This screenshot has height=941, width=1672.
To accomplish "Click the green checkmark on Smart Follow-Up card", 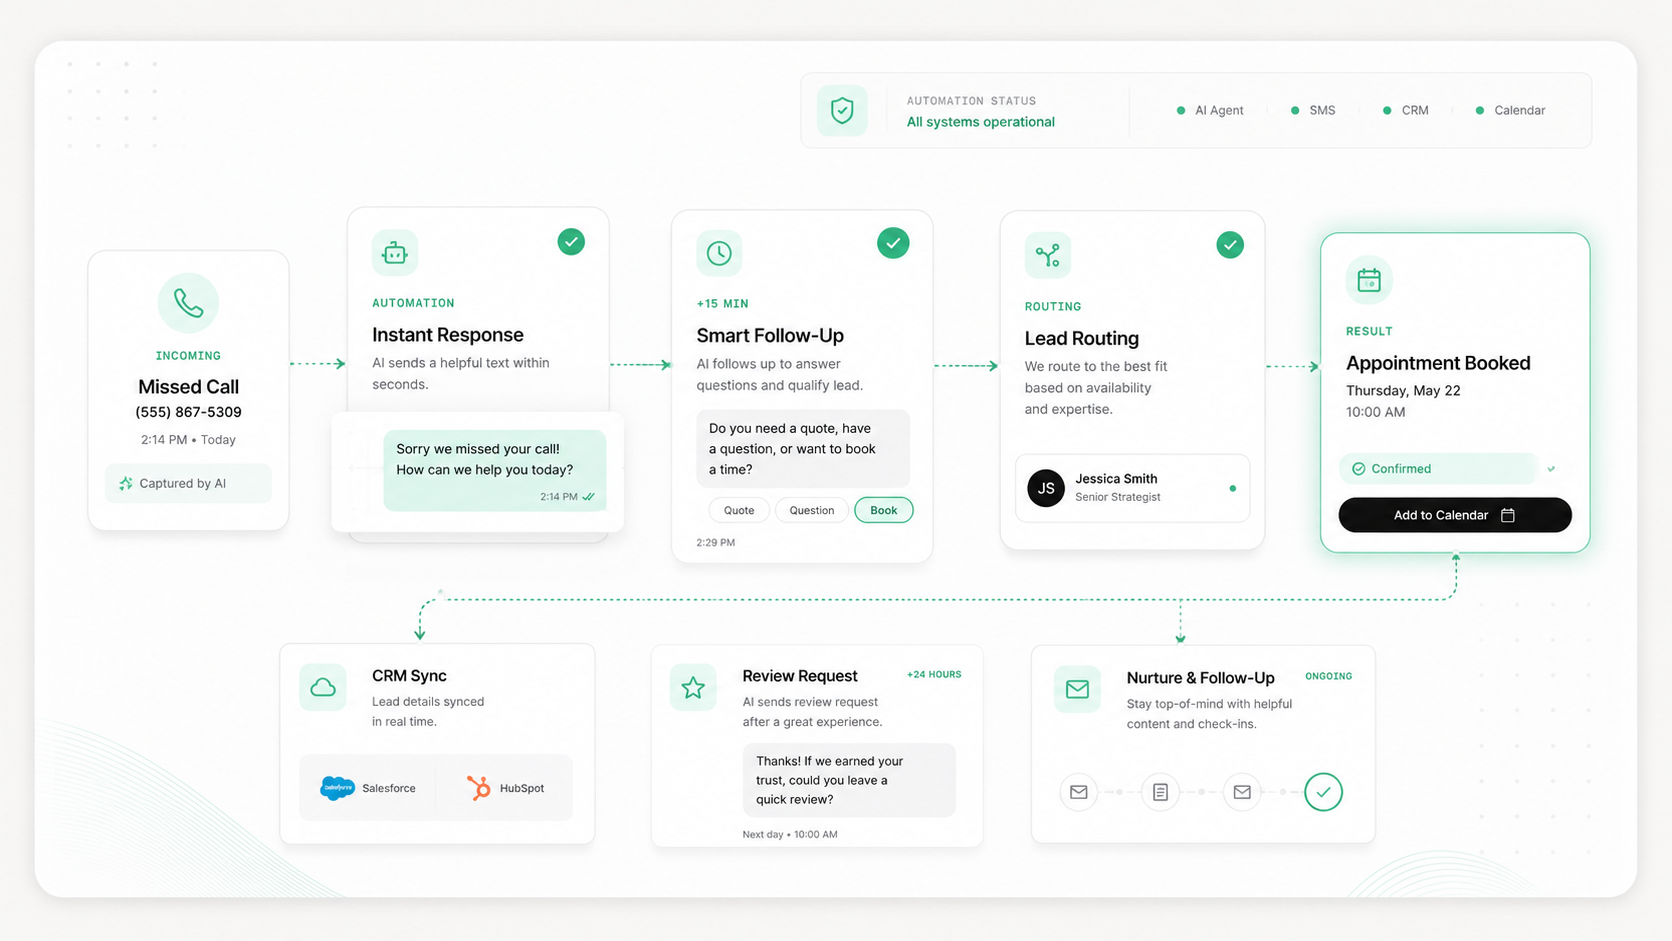I will (x=893, y=243).
